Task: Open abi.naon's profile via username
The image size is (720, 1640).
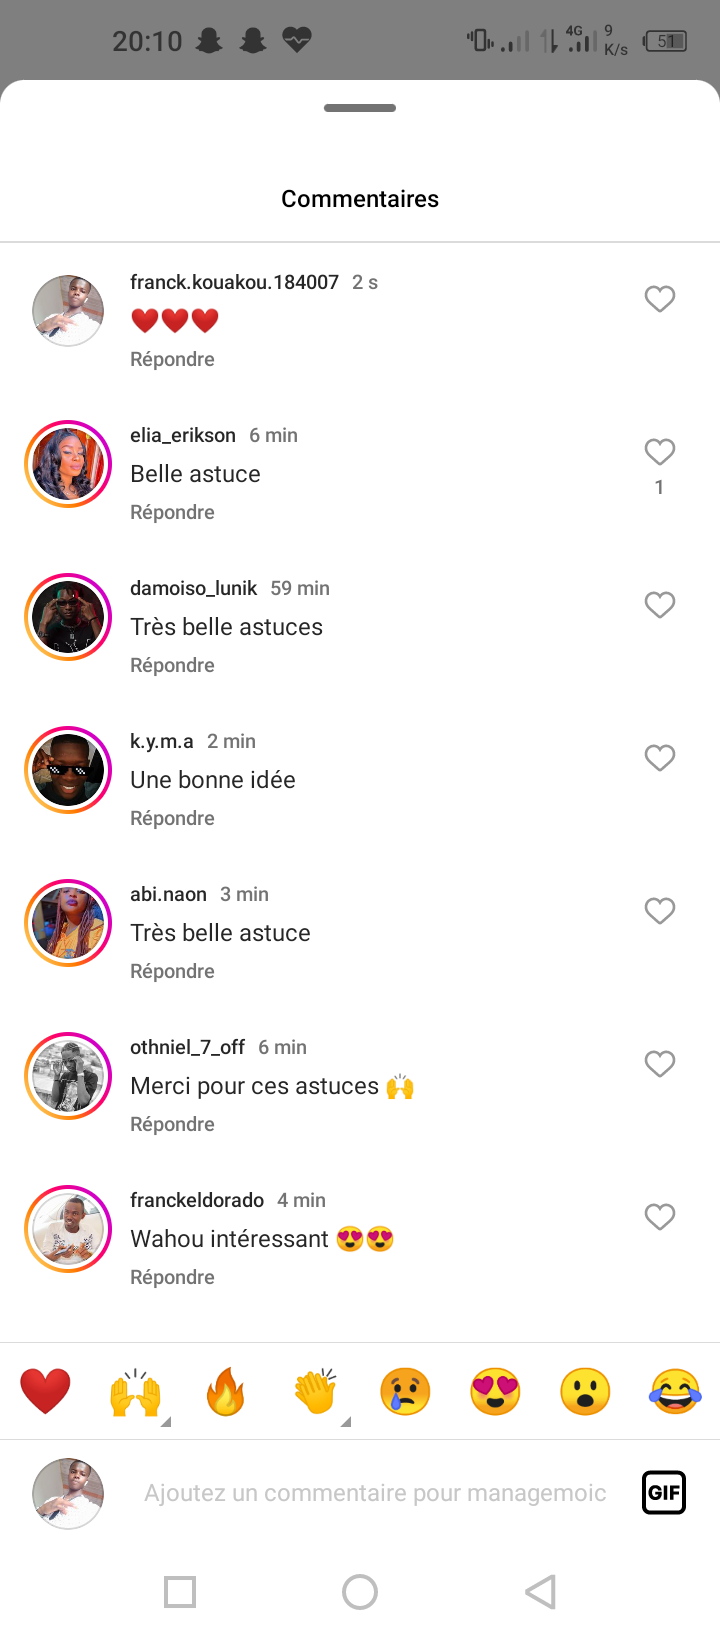Action: click(x=168, y=894)
